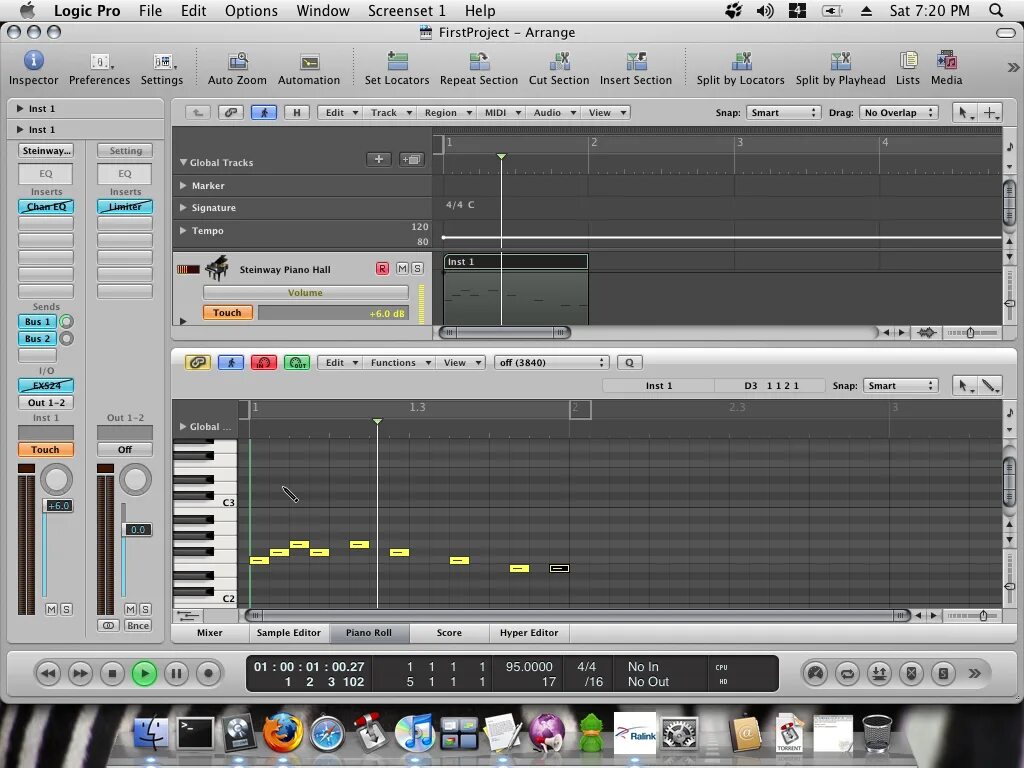The image size is (1024, 768).
Task: Click the track +6.0 dB volume slider
Action: click(x=334, y=313)
